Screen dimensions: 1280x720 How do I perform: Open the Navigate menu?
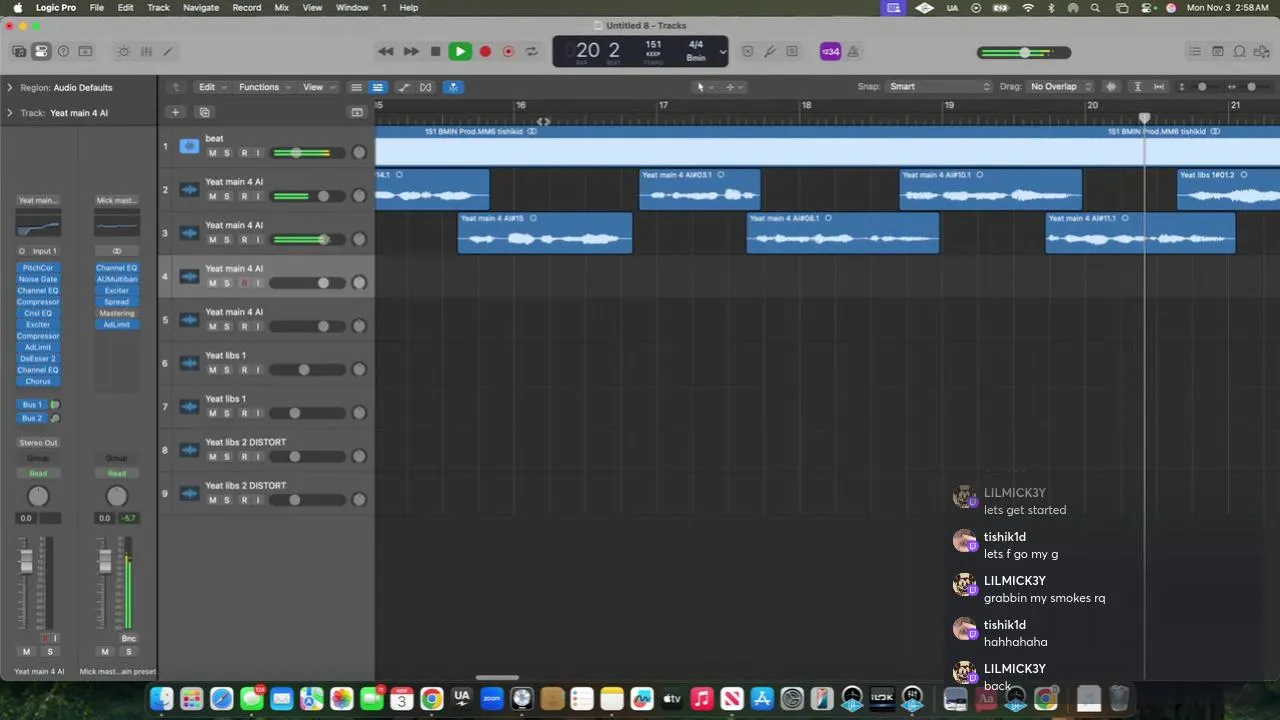click(201, 7)
